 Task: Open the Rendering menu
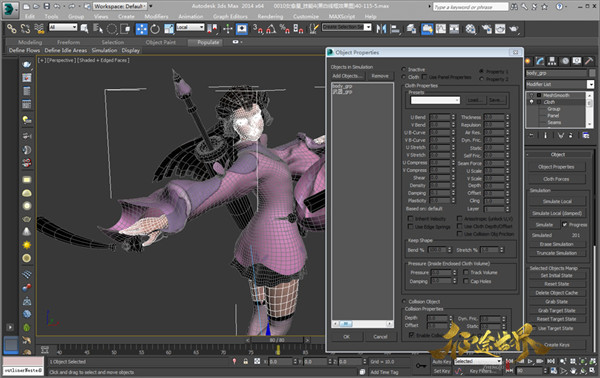tap(270, 16)
